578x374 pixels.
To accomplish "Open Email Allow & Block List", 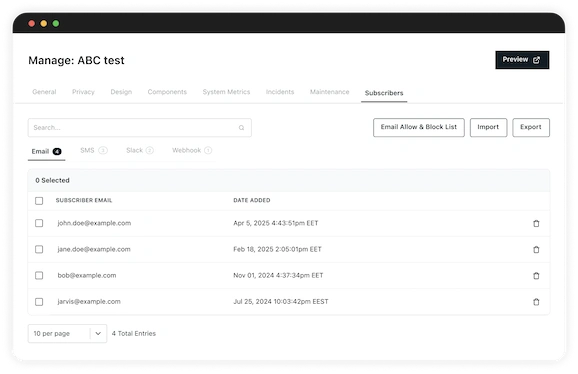I will pyautogui.click(x=419, y=127).
